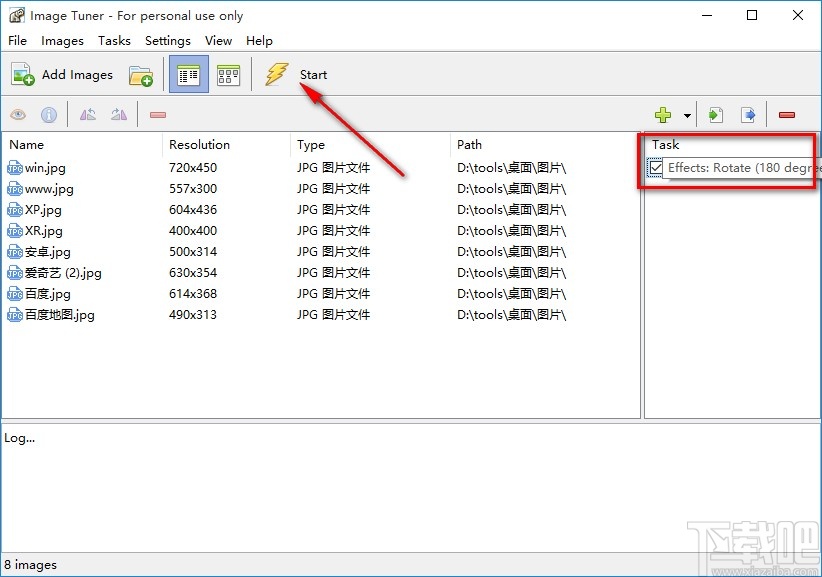Click the Effects: Rotate (180 degrees) task text
Viewport: 822px width, 577px height.
coord(744,168)
